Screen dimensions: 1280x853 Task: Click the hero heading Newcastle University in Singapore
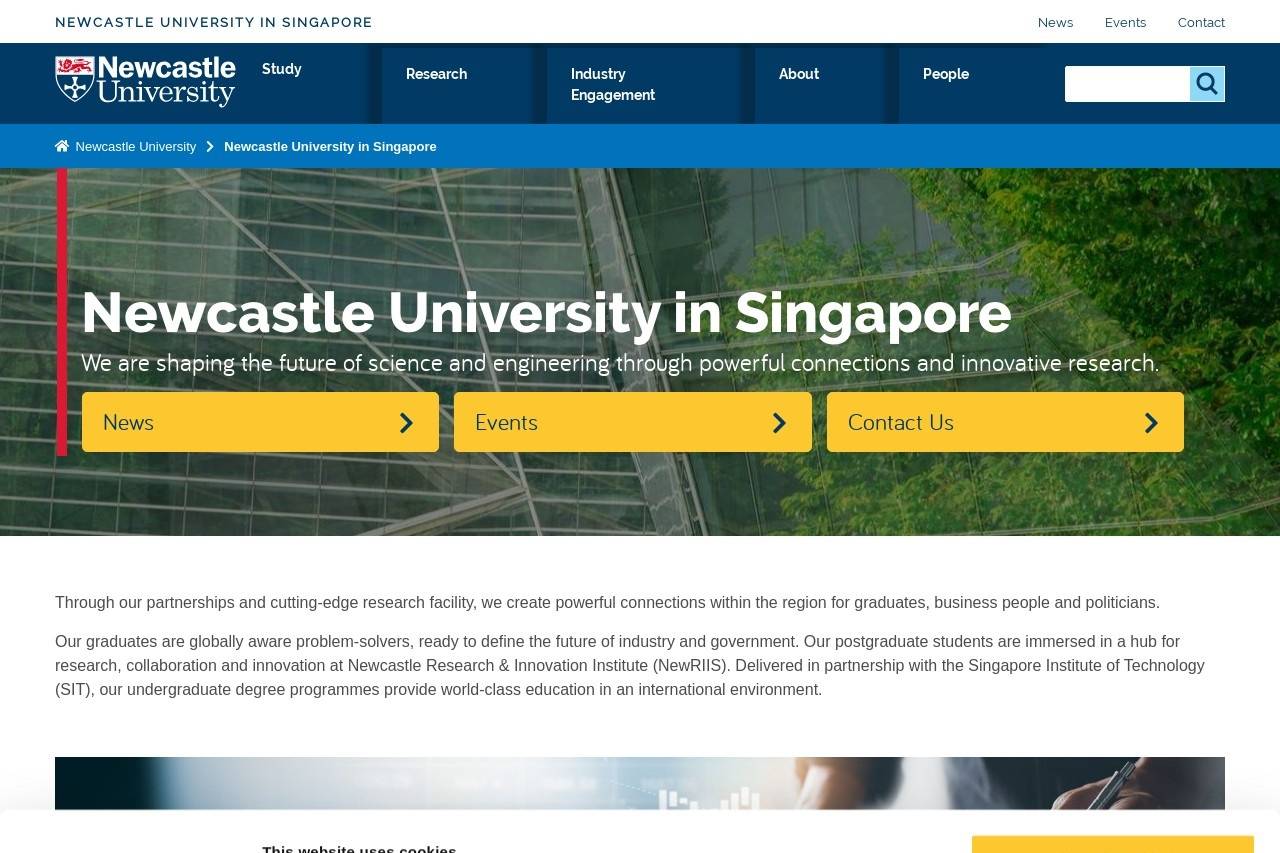click(x=546, y=313)
